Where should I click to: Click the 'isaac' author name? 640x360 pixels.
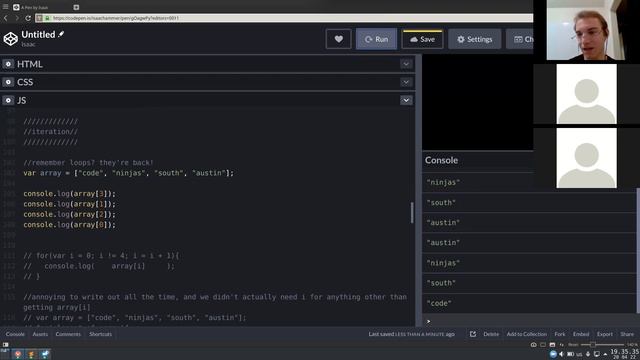[28, 44]
